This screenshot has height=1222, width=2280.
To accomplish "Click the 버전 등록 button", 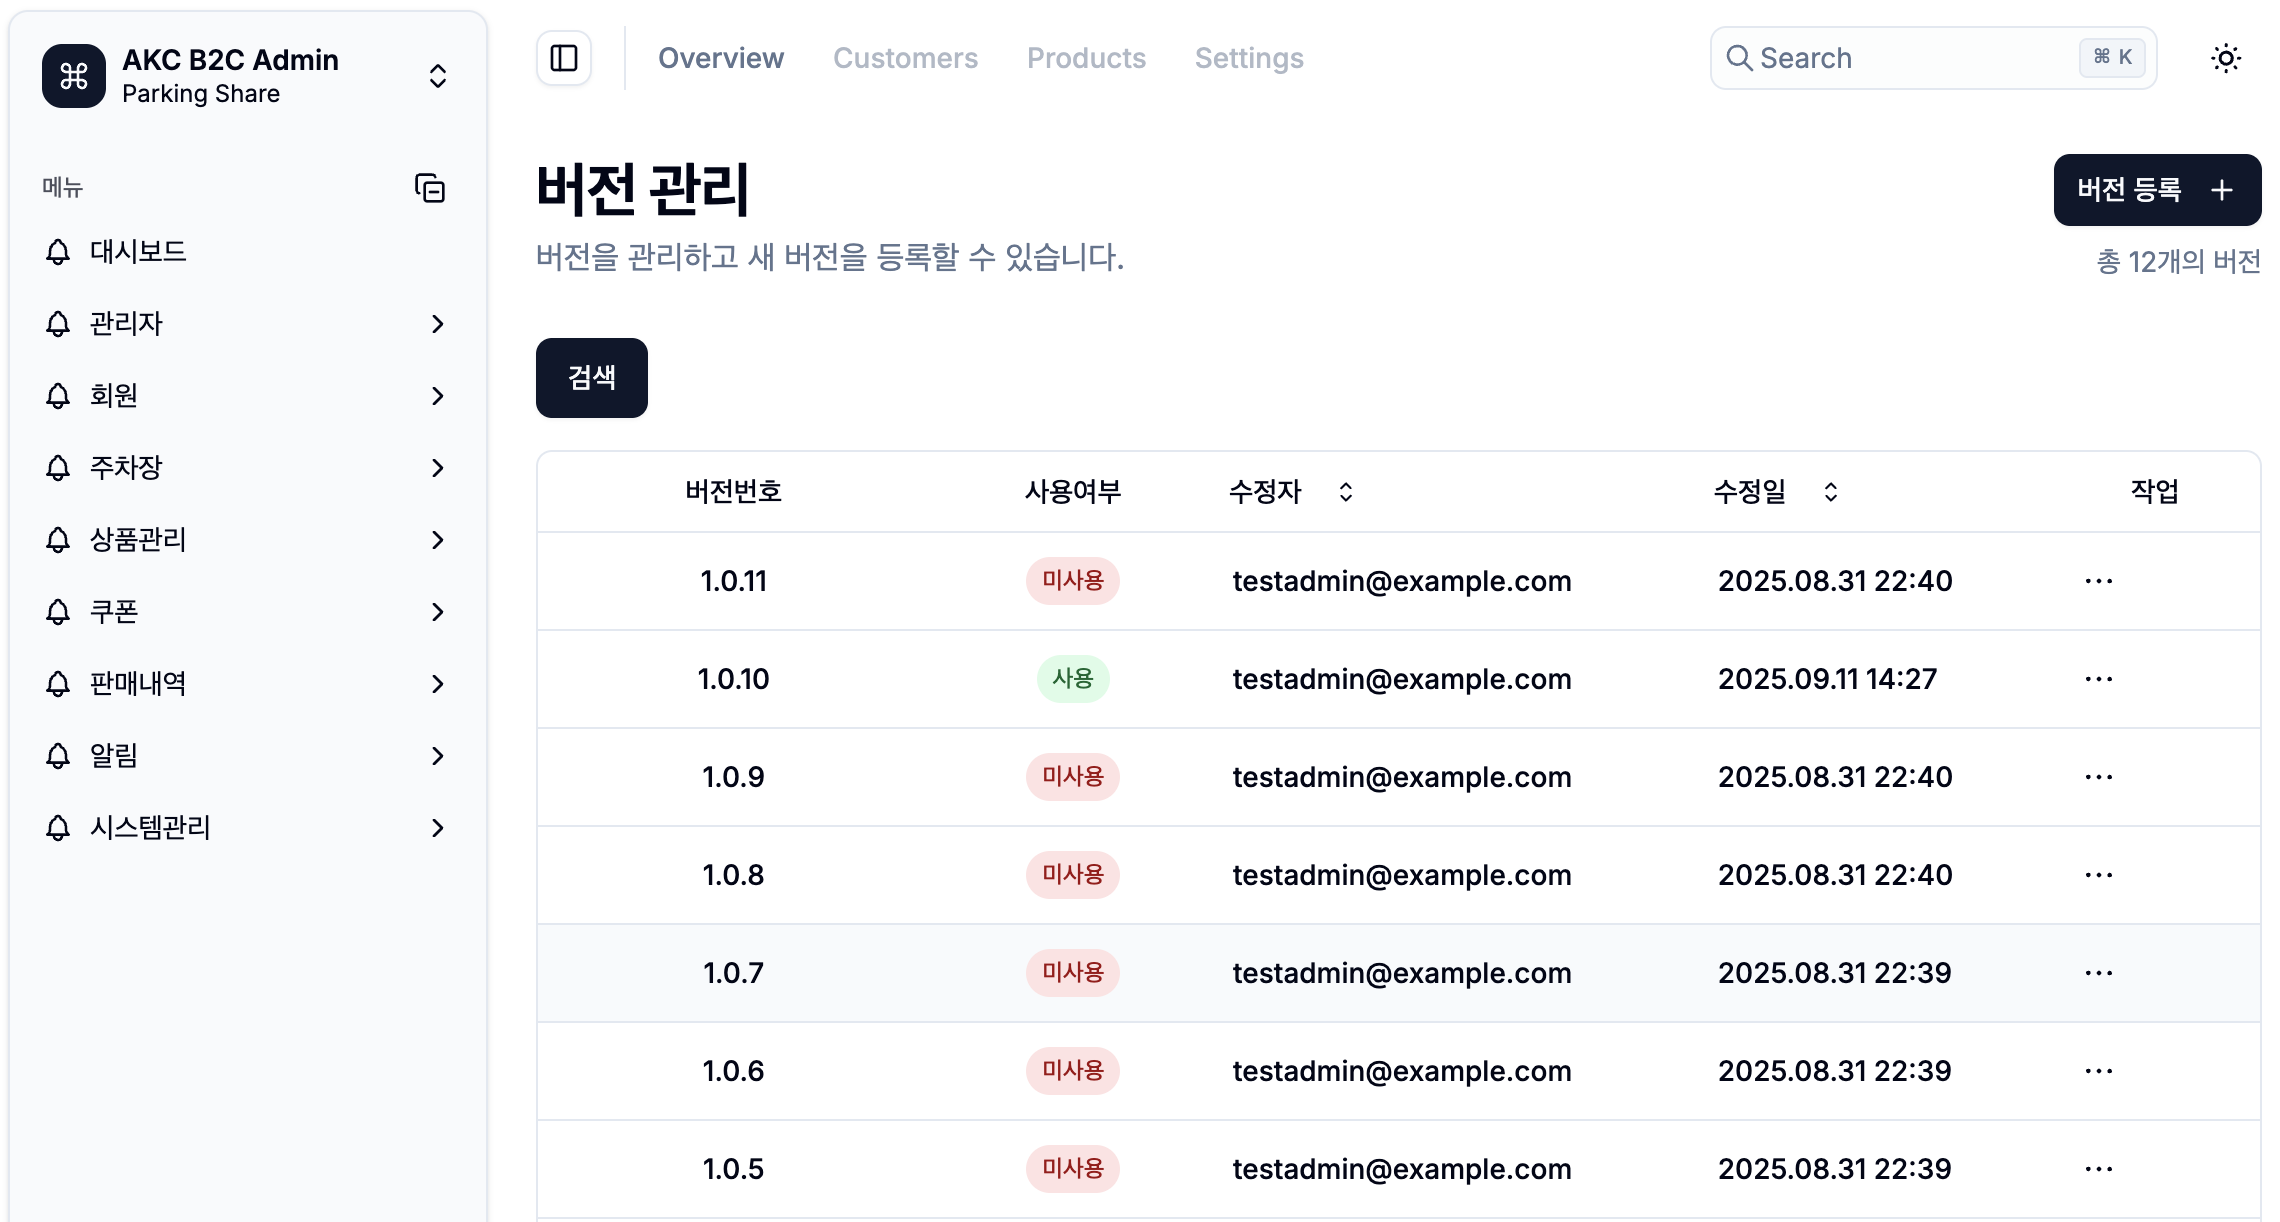I will click(2157, 190).
